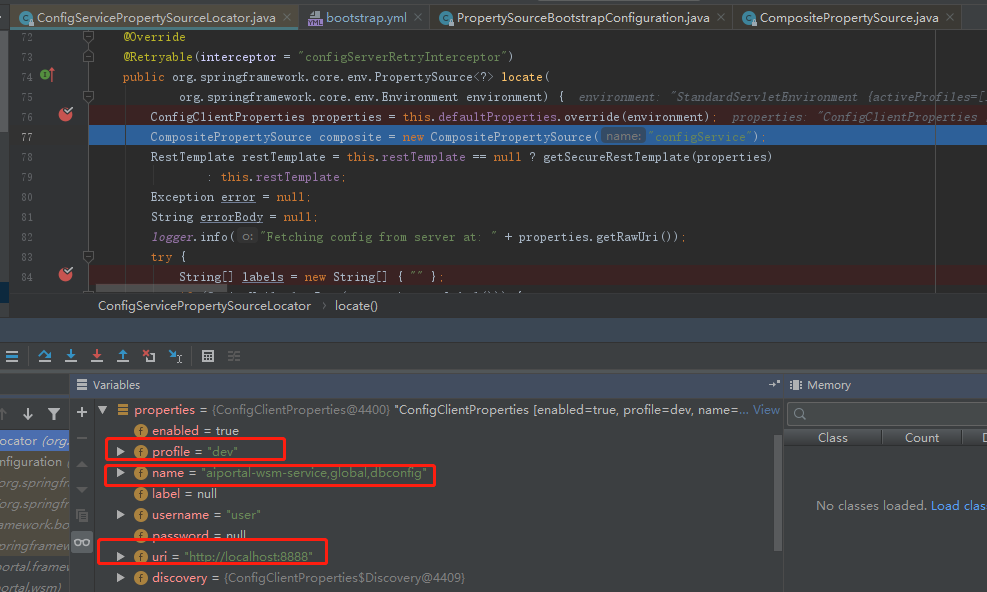Click locate() in the breadcrumb bar

coord(356,306)
